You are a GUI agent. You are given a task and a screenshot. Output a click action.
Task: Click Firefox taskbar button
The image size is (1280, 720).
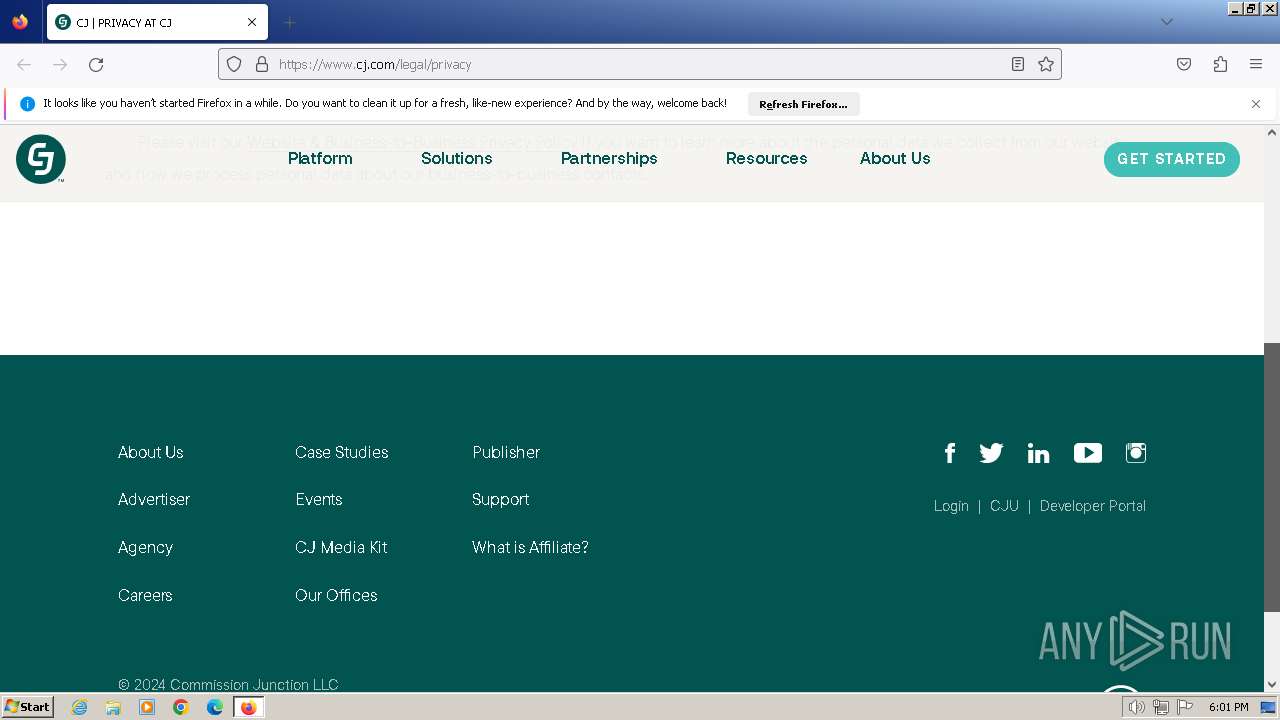pyautogui.click(x=249, y=707)
